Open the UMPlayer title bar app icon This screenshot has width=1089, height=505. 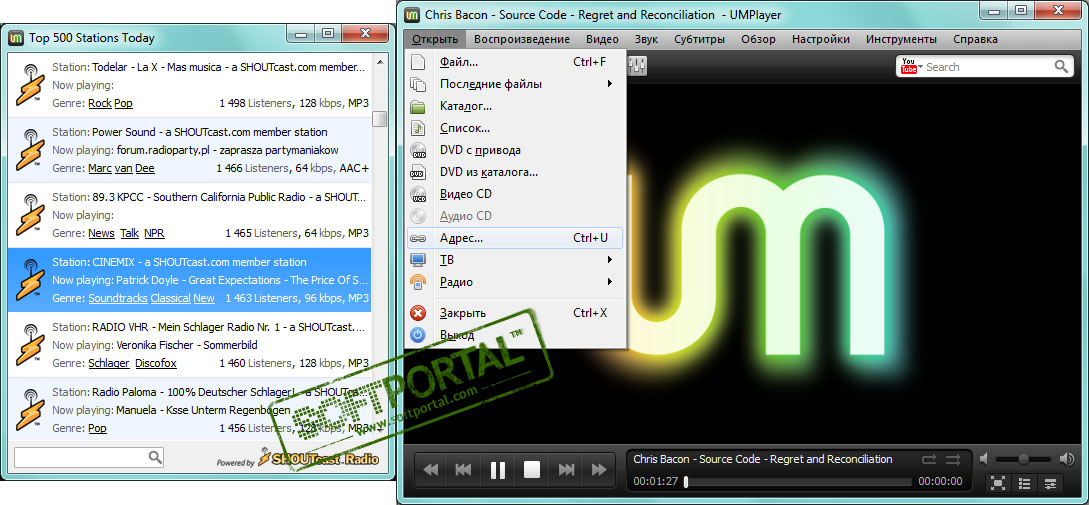(x=413, y=14)
